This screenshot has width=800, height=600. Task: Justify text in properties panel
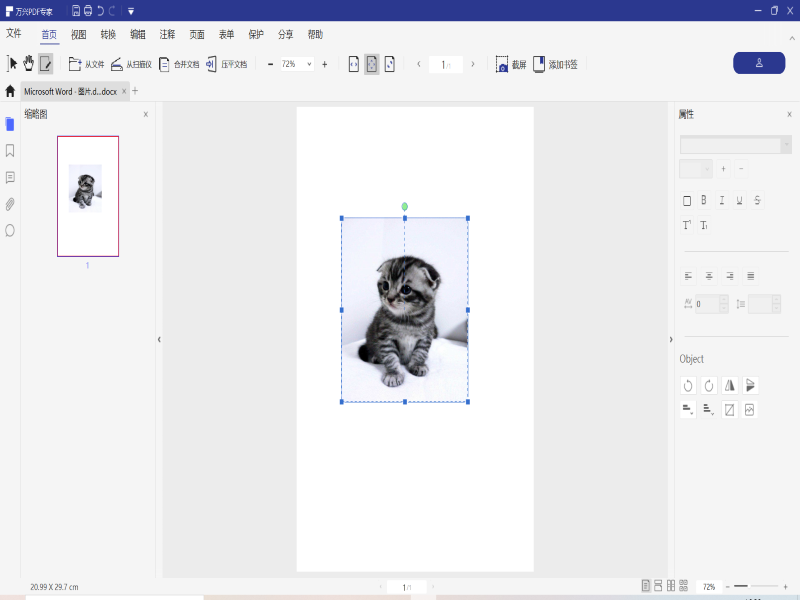(751, 276)
